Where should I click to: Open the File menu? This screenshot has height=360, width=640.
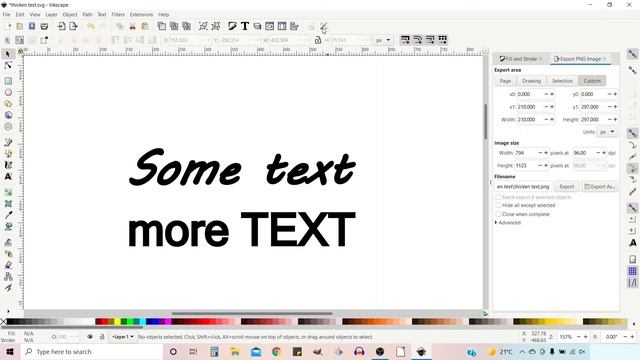tap(7, 14)
